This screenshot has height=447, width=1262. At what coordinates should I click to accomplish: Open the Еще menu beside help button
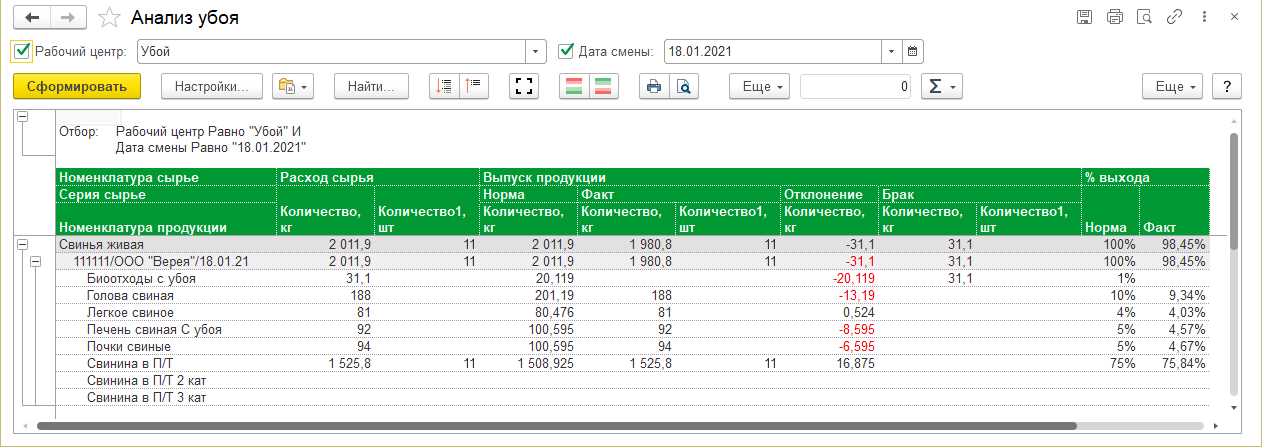1174,87
